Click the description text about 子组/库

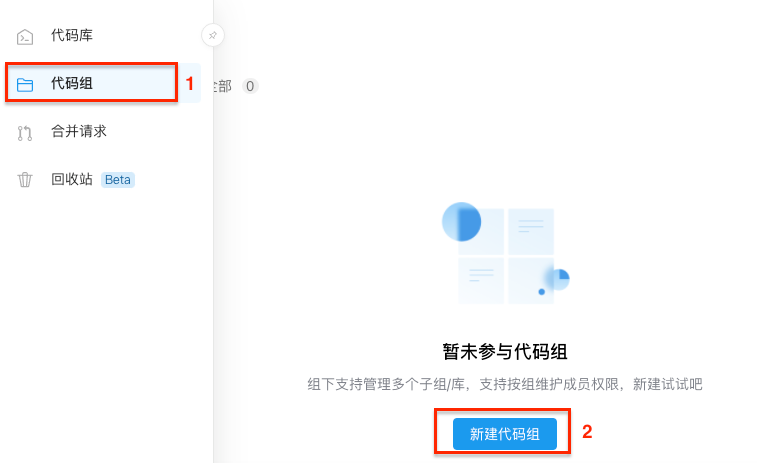coord(505,384)
